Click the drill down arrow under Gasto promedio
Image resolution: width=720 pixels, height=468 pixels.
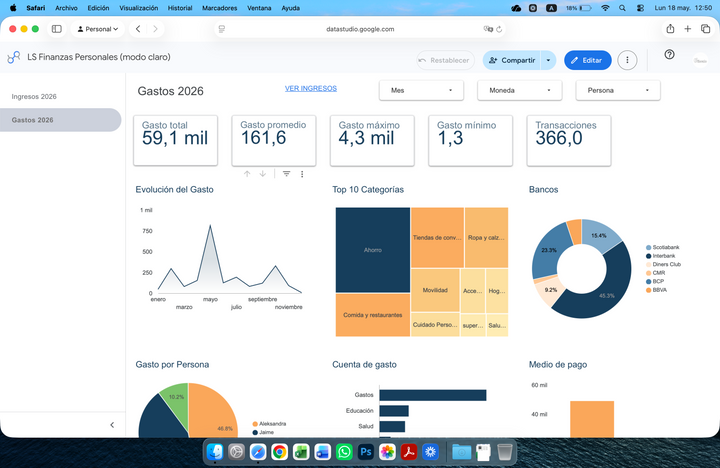tap(263, 174)
